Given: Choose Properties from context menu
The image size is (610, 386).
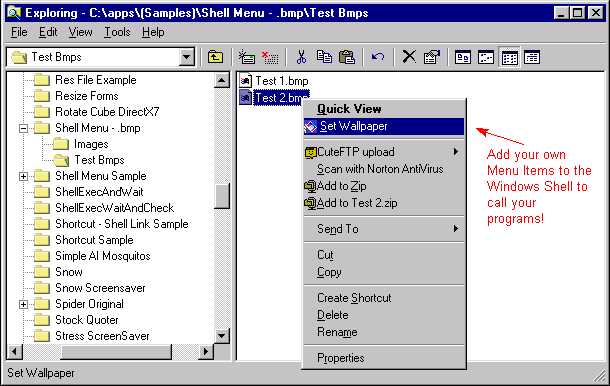Looking at the screenshot, I should click(x=384, y=358).
